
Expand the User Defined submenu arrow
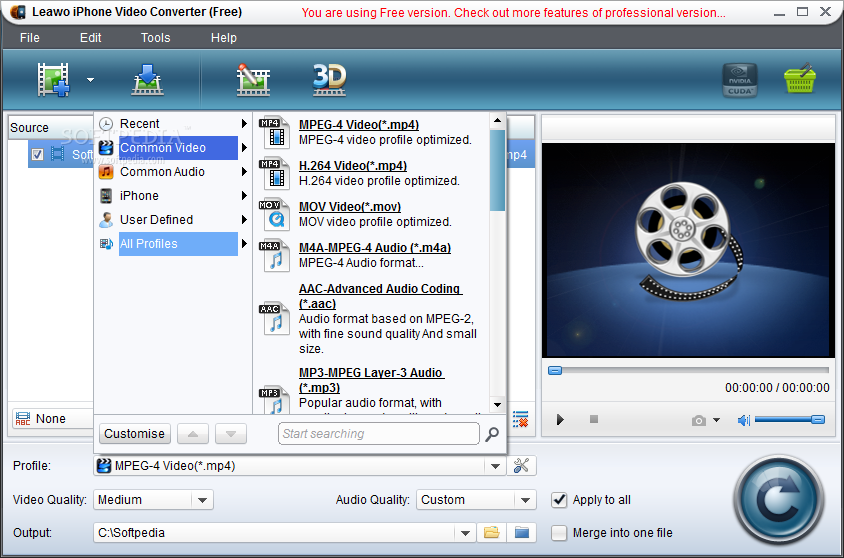point(244,220)
